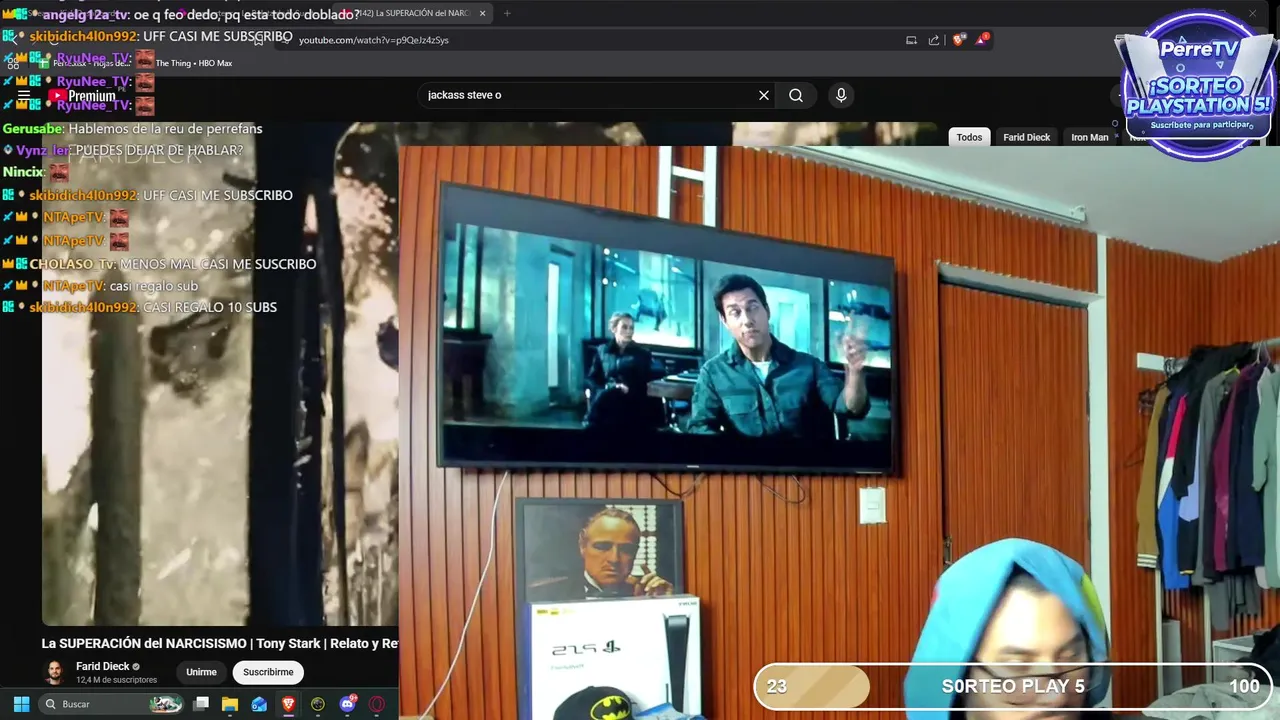Open Discord from the taskbar
This screenshot has width=1280, height=720.
coord(347,704)
